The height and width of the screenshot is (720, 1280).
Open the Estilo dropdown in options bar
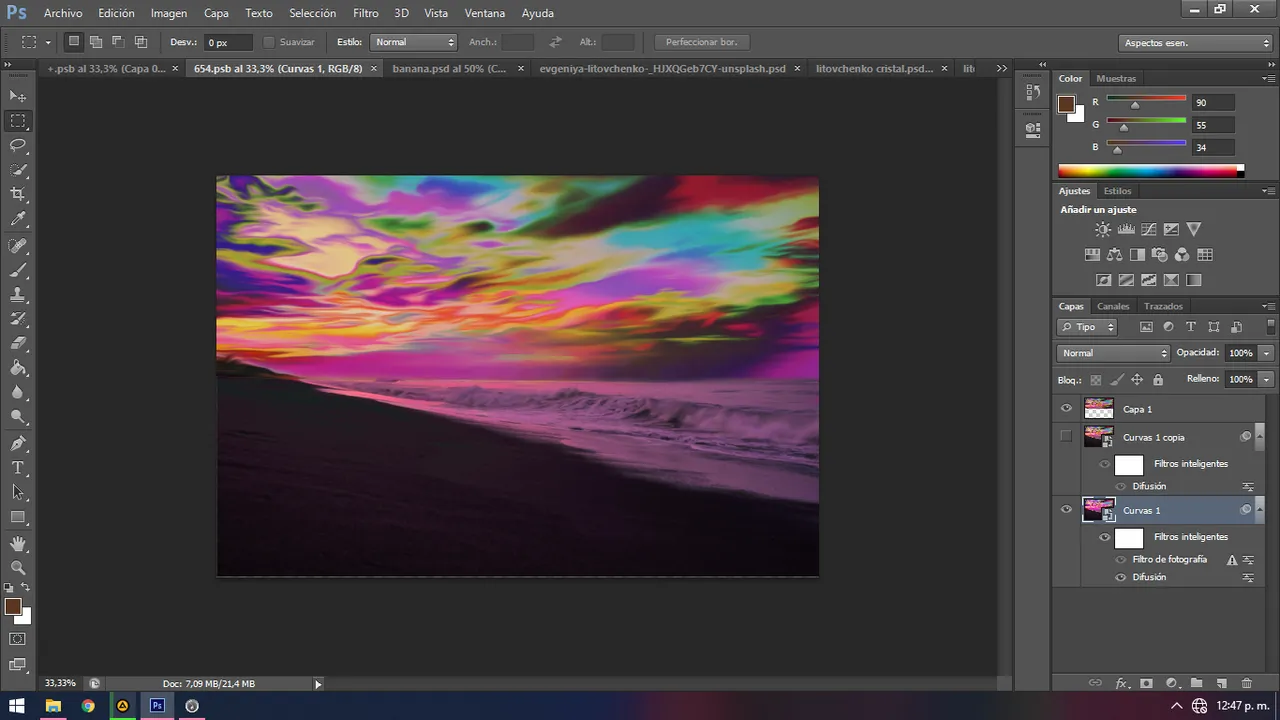tap(413, 42)
